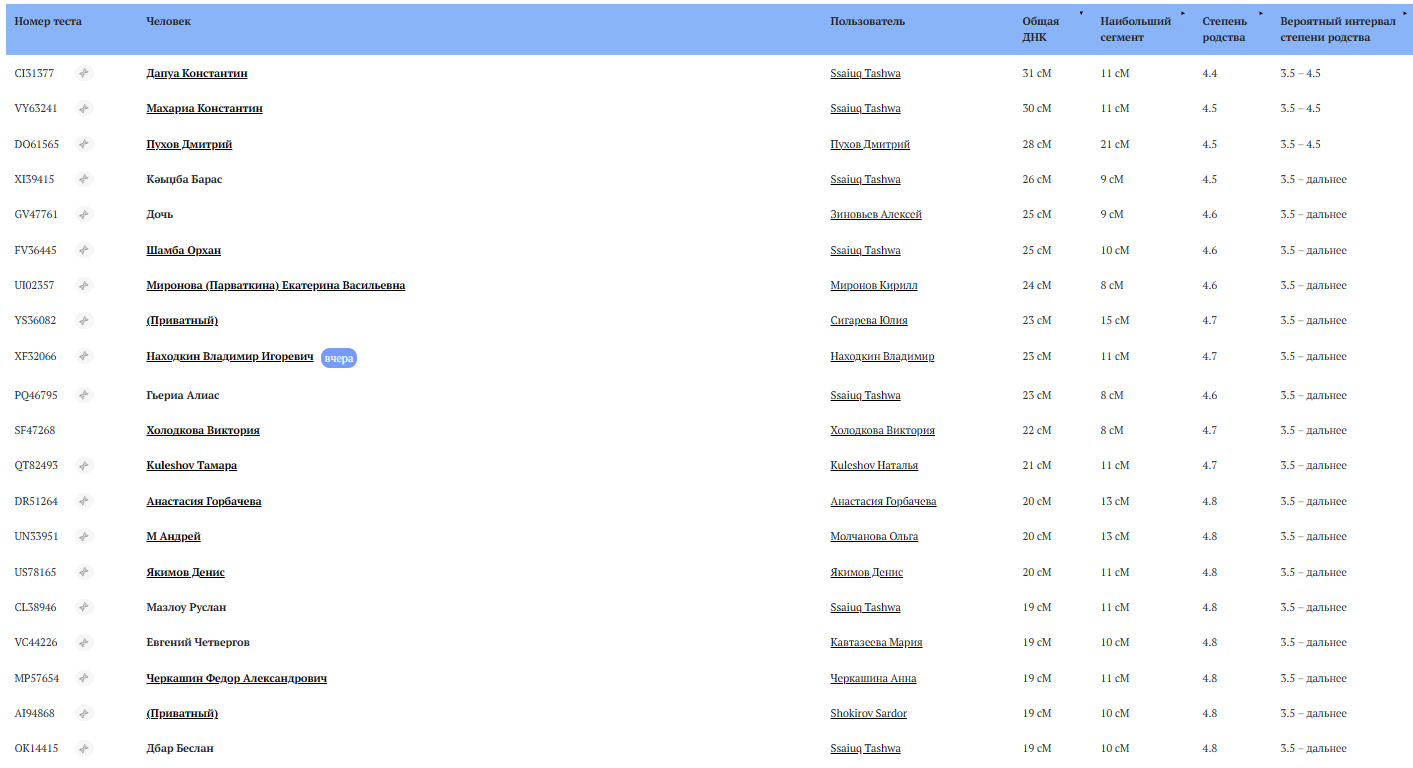
Task: Open user Молчанова Ольга
Action: coord(874,536)
